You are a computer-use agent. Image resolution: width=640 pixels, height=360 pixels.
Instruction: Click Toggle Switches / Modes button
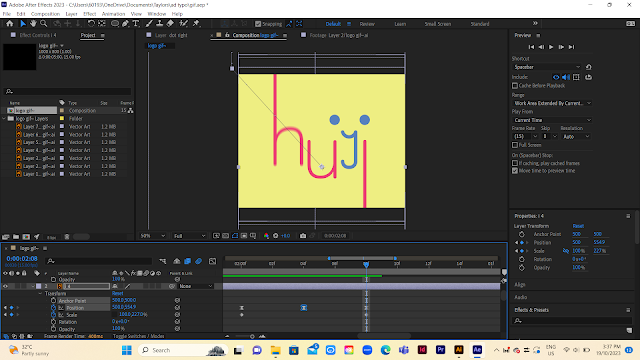point(138,336)
